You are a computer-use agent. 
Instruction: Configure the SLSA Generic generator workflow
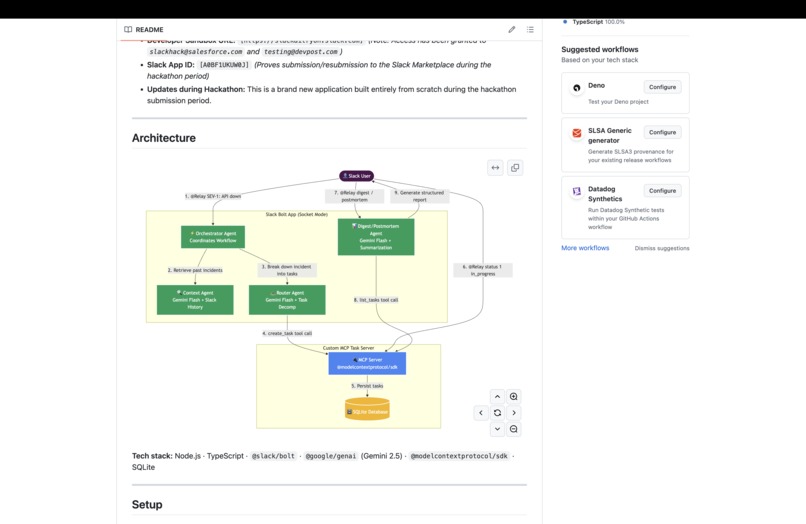click(662, 132)
